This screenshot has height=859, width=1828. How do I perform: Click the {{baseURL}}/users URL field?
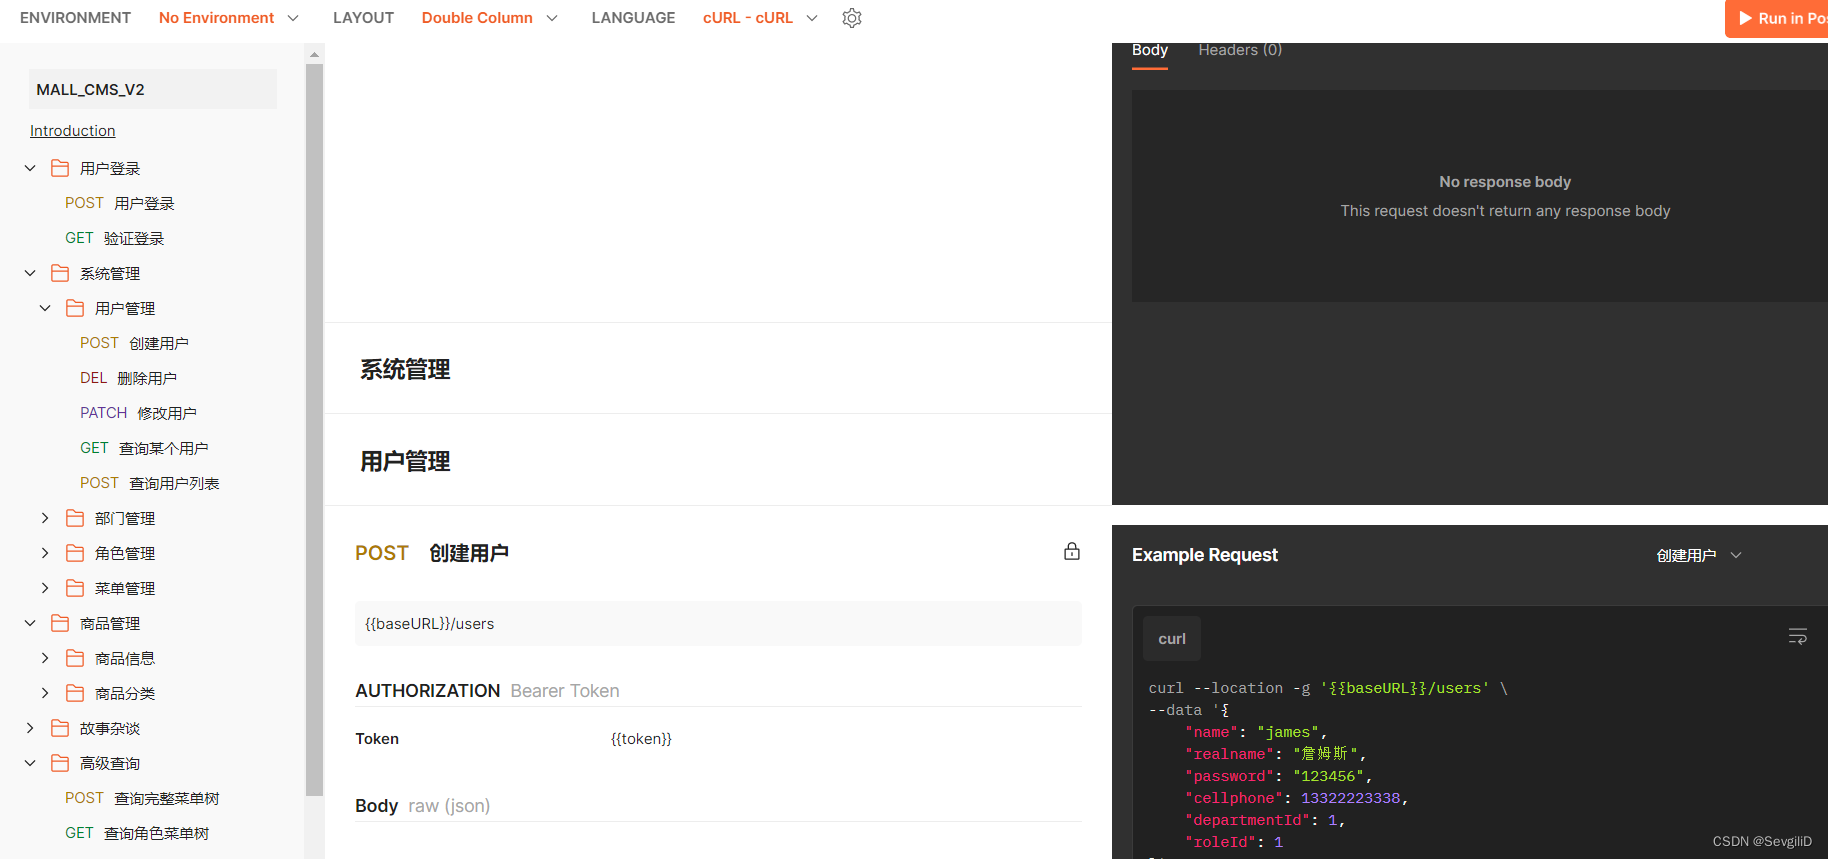[718, 623]
